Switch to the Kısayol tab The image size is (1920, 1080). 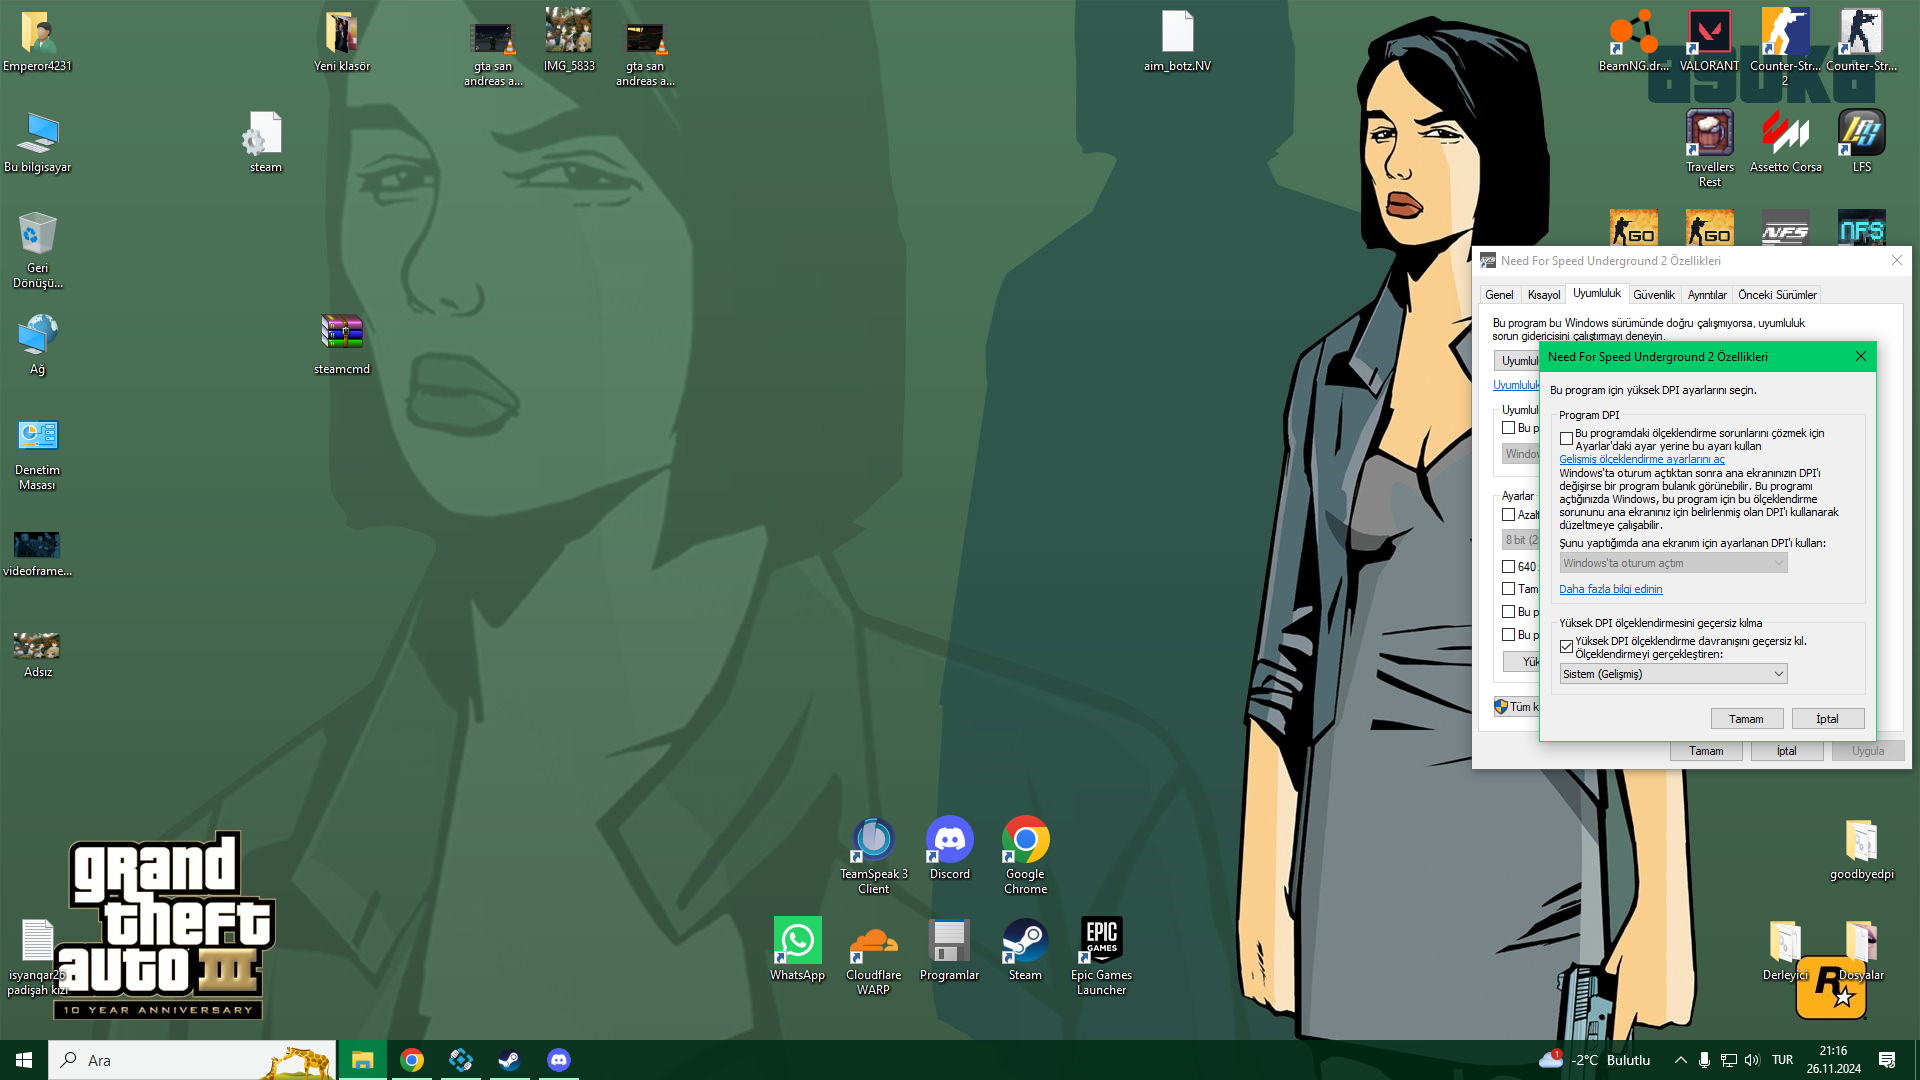coord(1543,295)
